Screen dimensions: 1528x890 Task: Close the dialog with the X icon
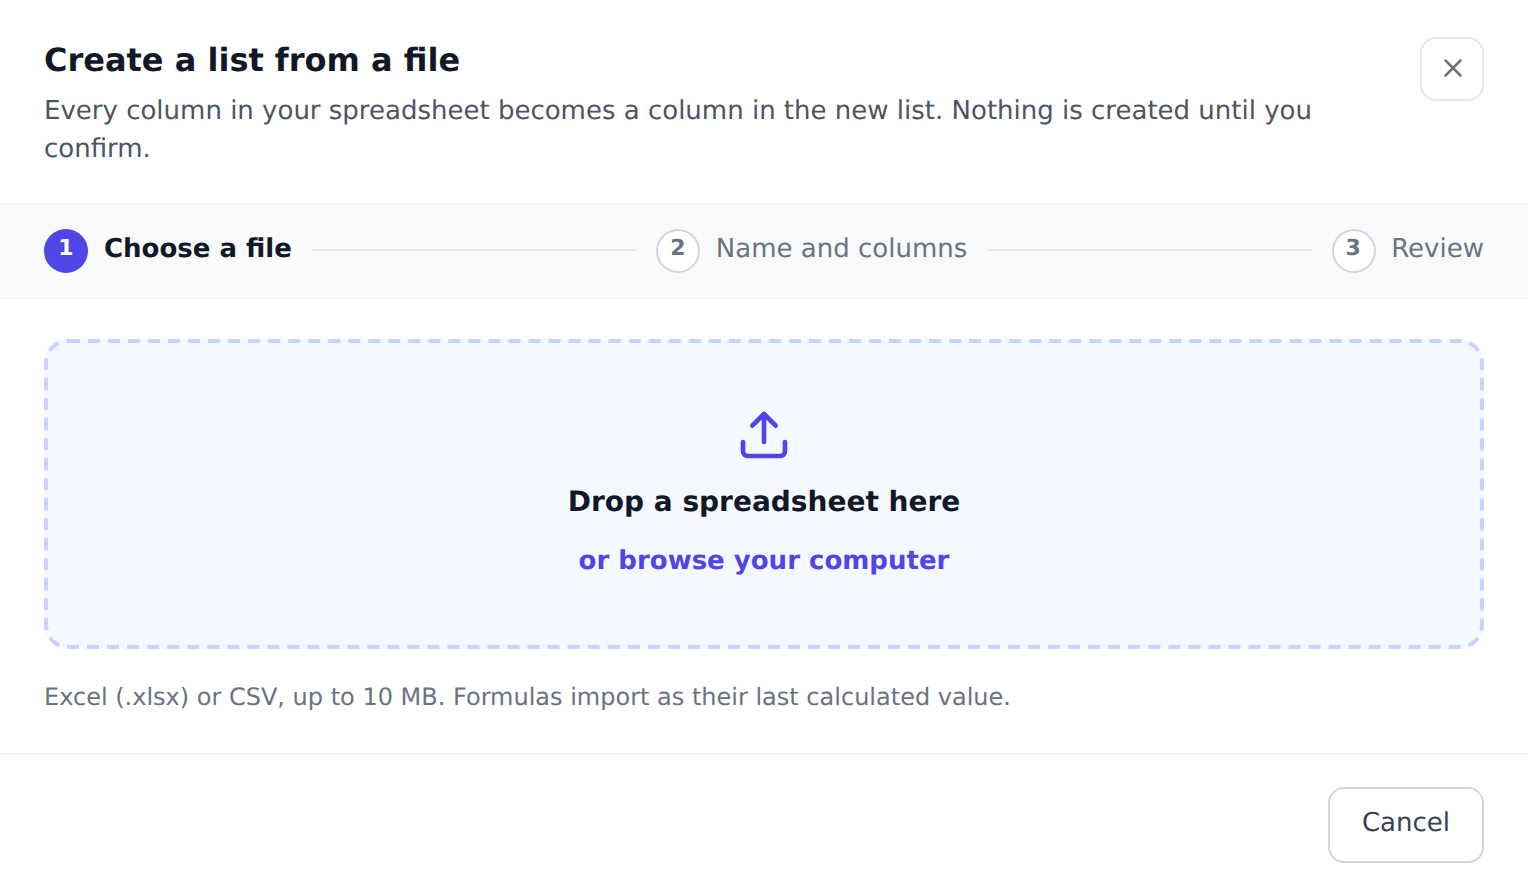(x=1451, y=69)
